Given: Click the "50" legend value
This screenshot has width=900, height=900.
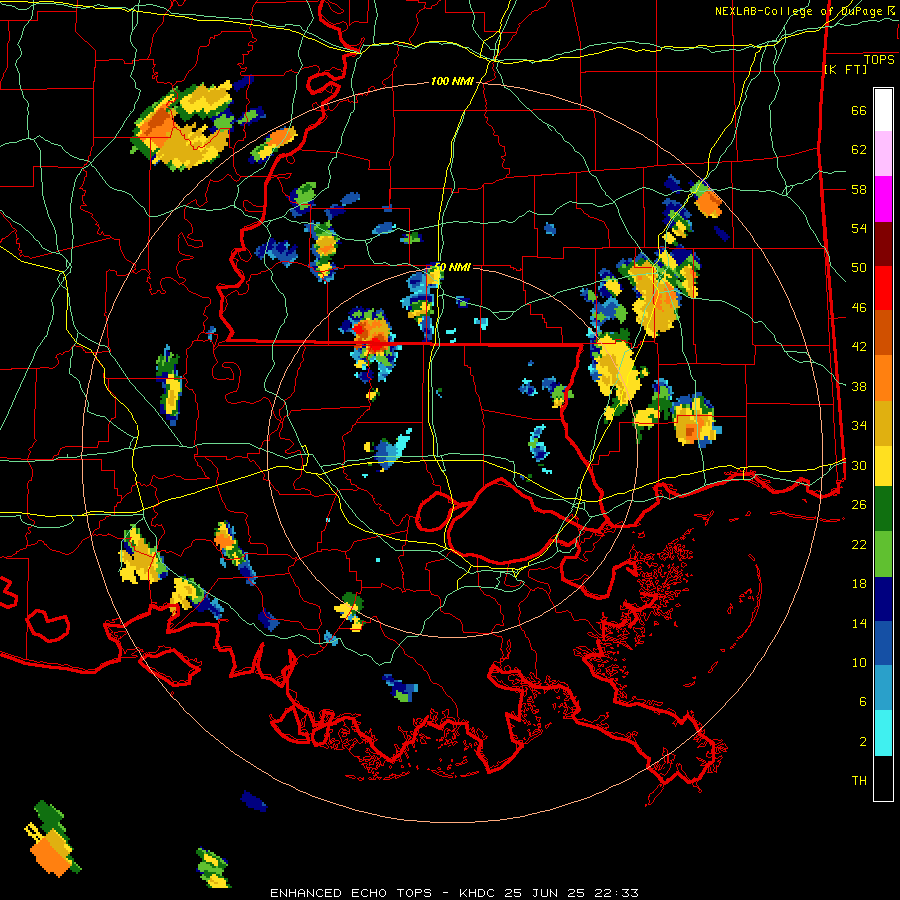Looking at the screenshot, I should (x=859, y=268).
